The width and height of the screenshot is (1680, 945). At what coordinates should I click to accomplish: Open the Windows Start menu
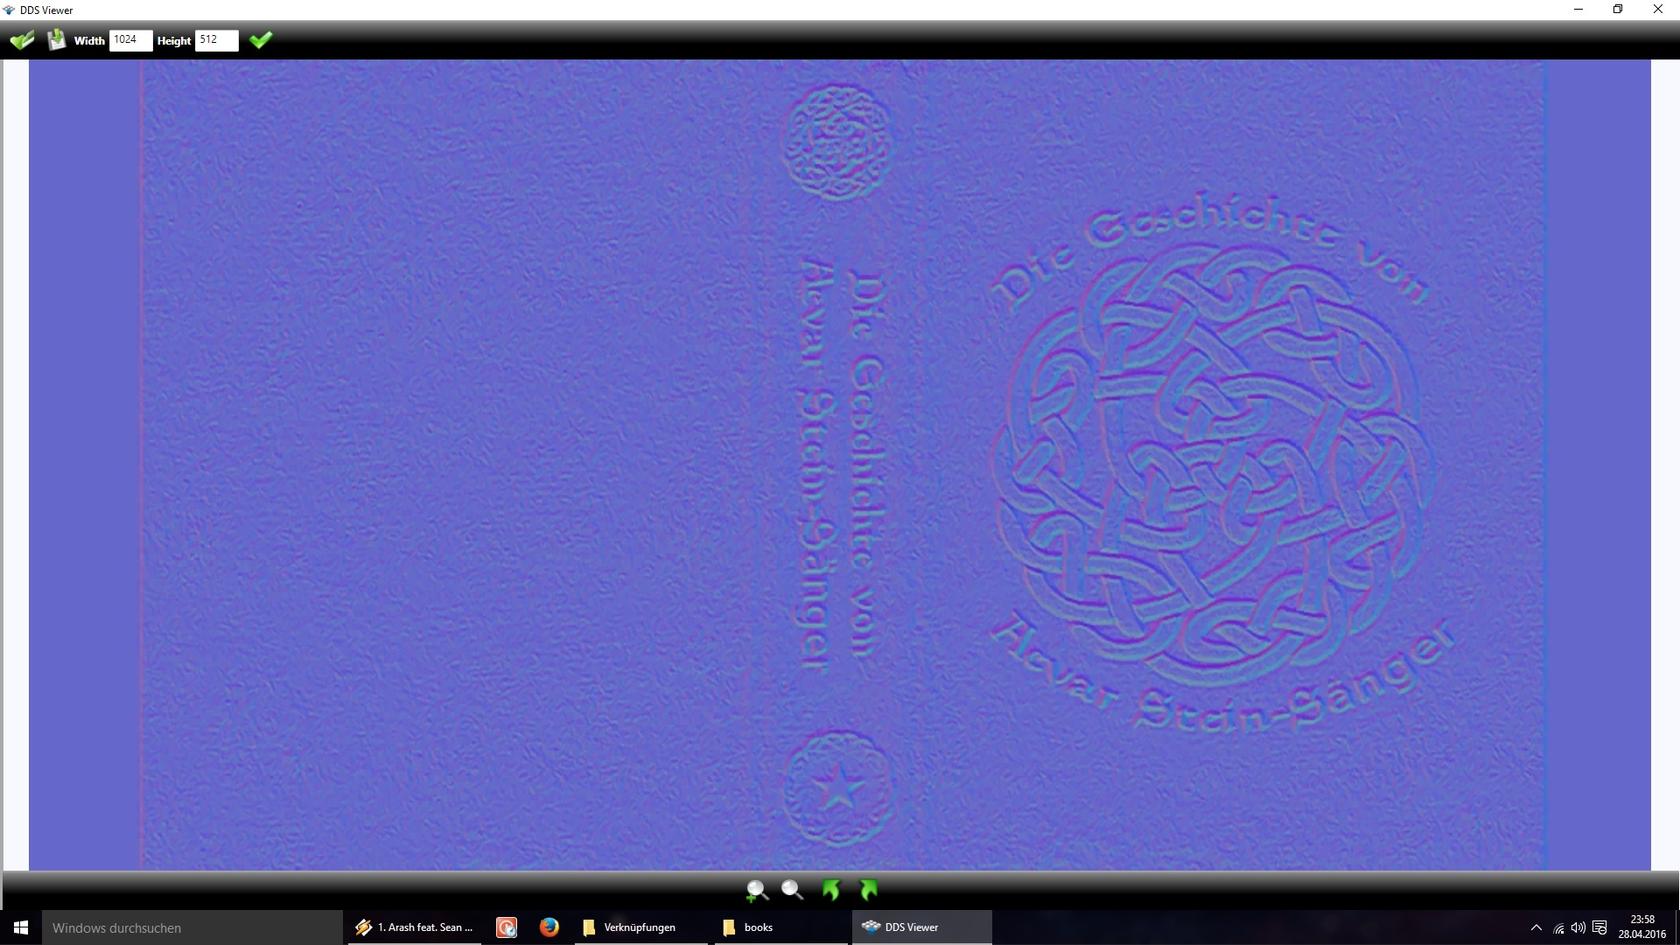point(20,927)
